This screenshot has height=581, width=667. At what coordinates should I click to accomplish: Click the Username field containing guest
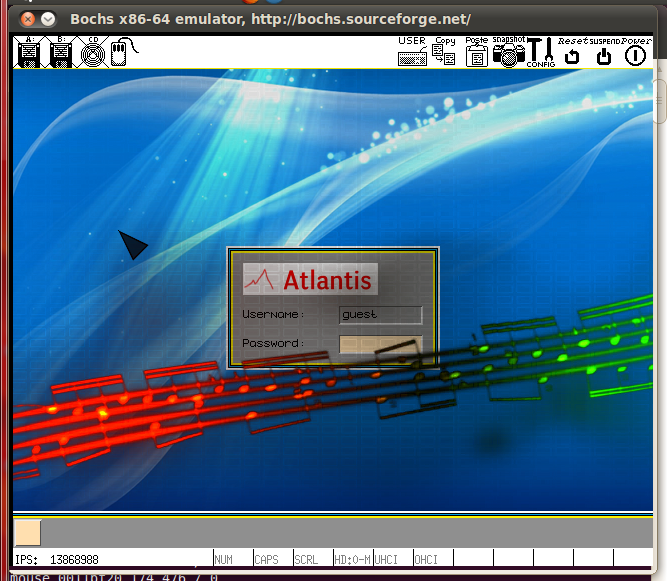pyautogui.click(x=381, y=315)
